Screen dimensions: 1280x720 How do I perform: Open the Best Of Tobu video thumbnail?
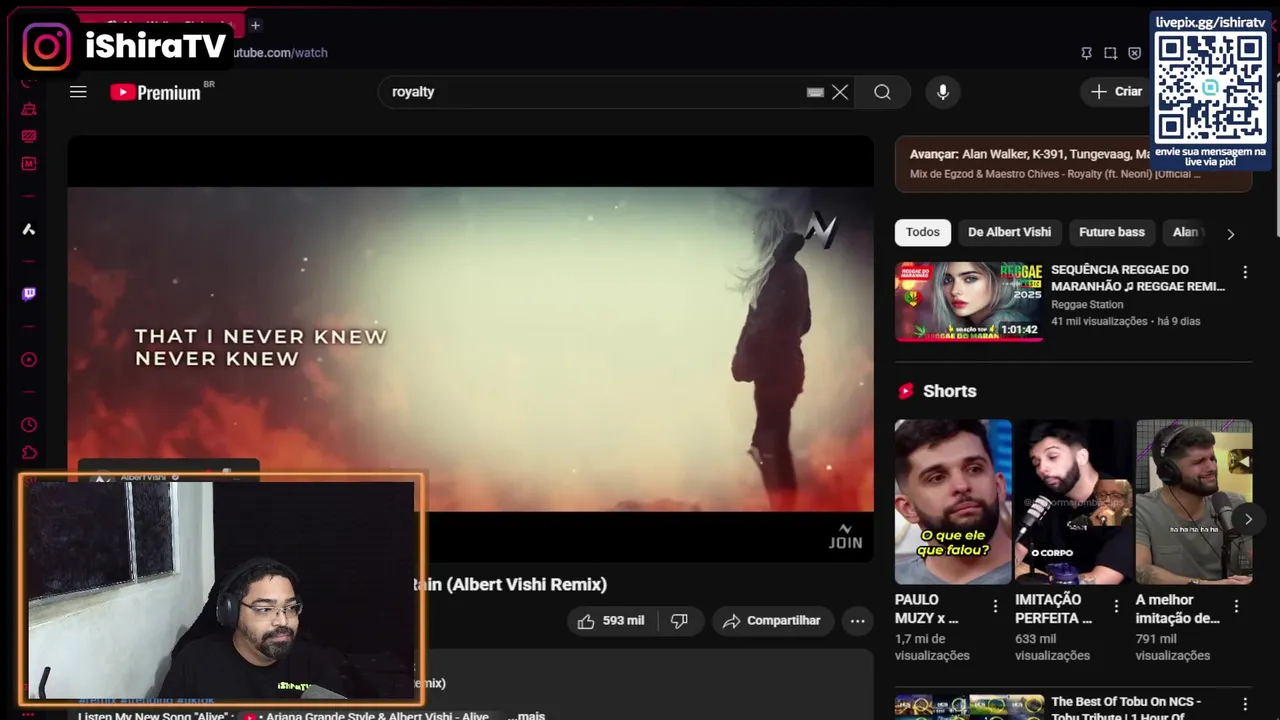[x=968, y=707]
